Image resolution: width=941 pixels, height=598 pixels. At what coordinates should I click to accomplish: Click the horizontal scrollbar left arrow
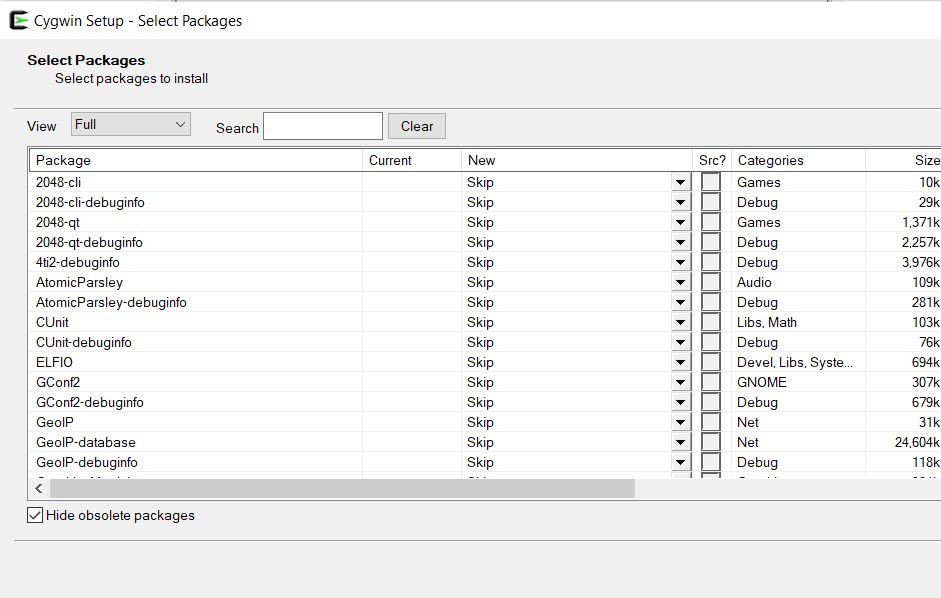click(x=39, y=489)
